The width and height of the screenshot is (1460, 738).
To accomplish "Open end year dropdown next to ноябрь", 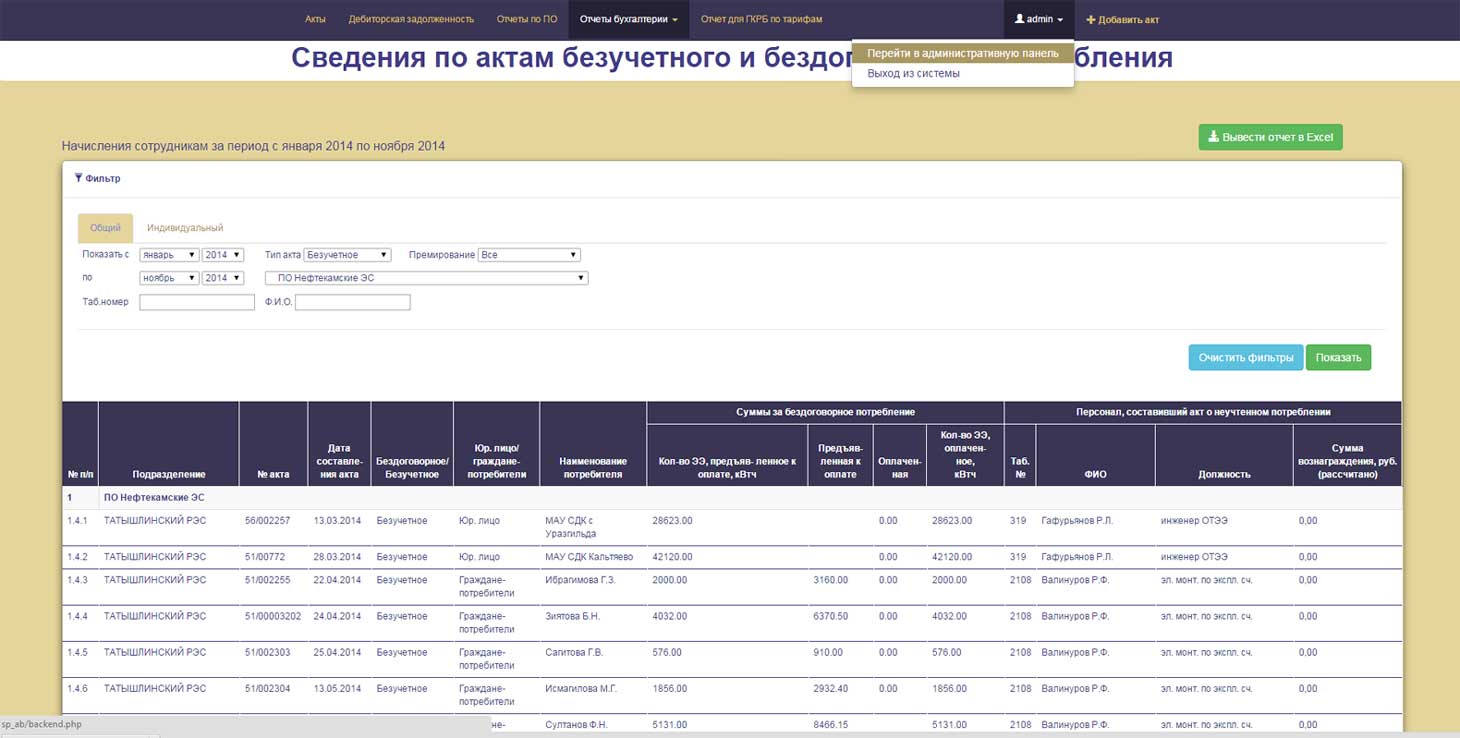I will click(222, 278).
